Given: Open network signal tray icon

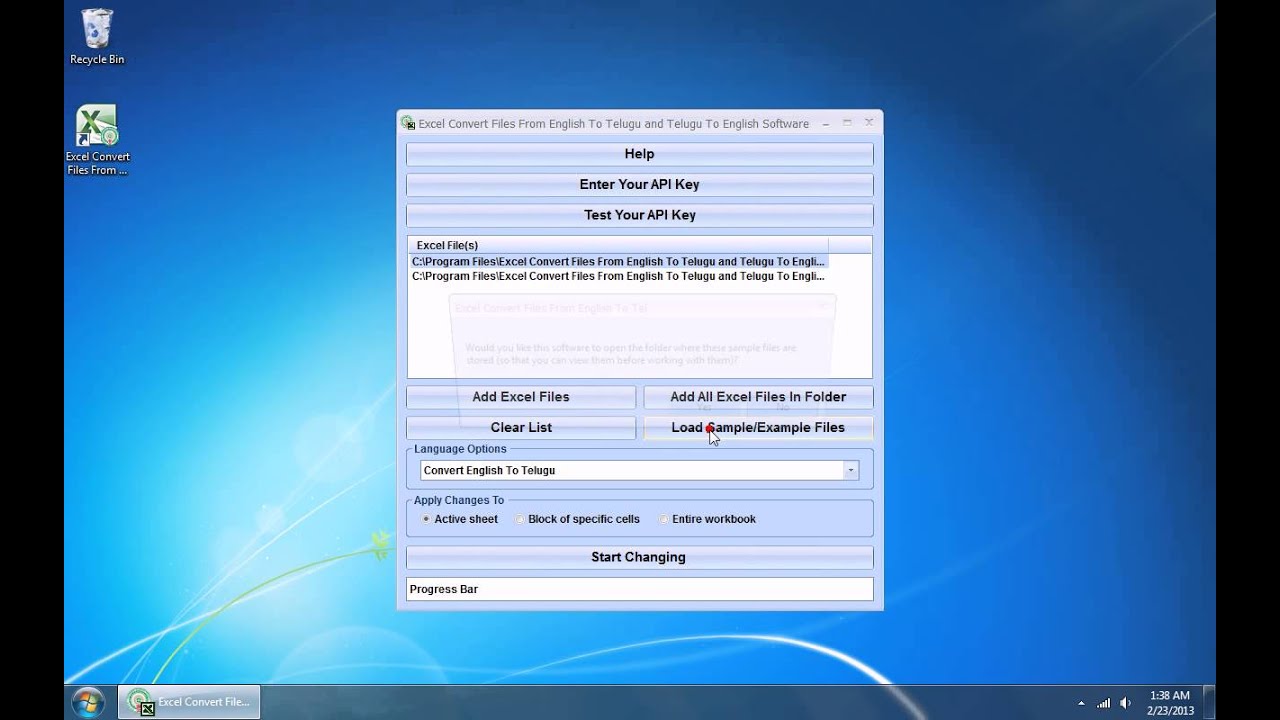Looking at the screenshot, I should (1104, 703).
